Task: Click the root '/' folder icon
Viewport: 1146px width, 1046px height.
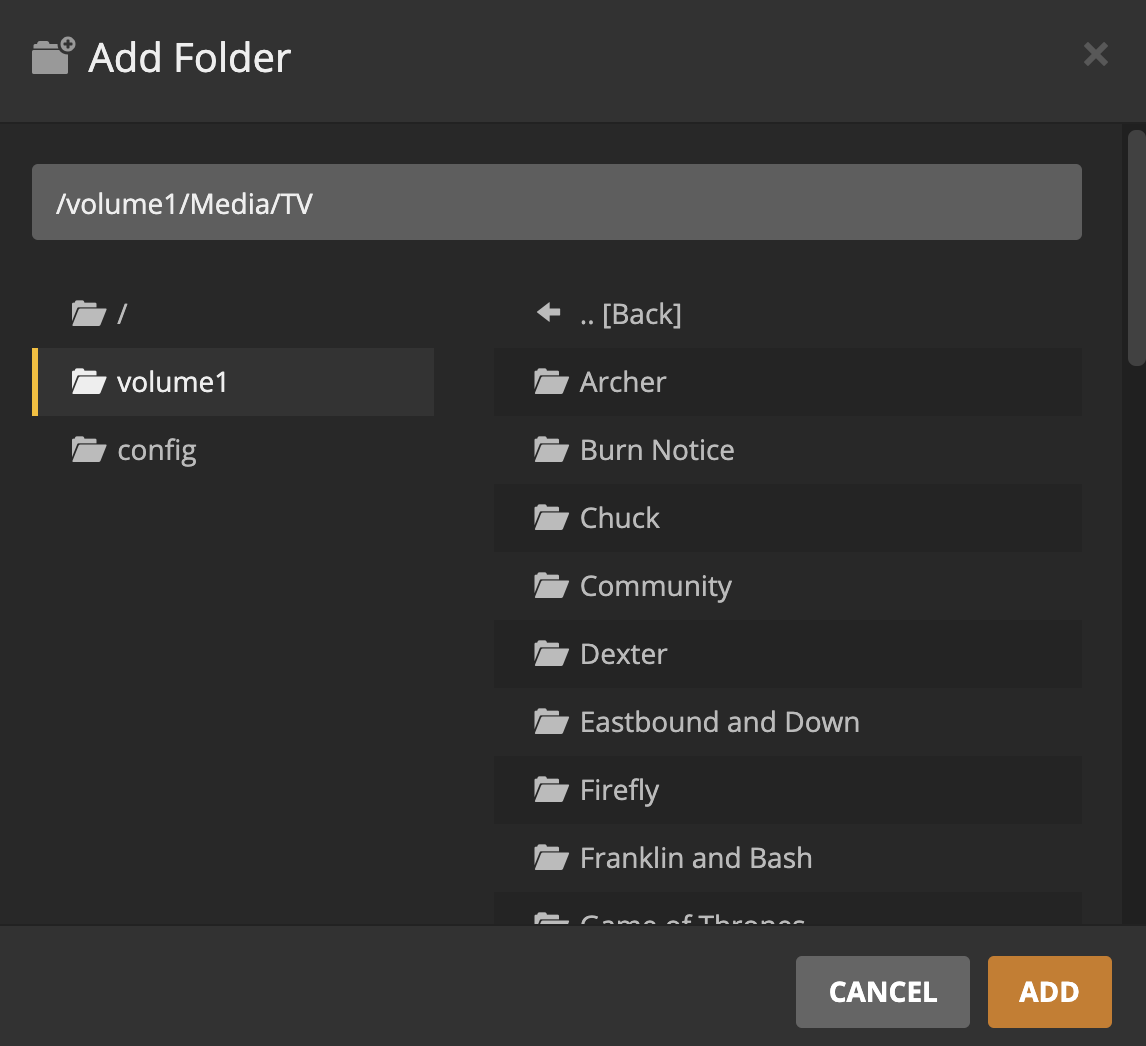Action: (x=88, y=314)
